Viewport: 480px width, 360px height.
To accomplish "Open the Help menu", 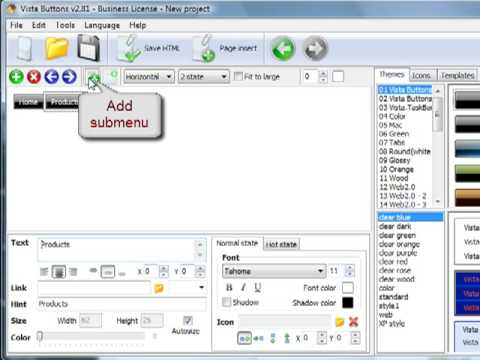I will coord(137,25).
